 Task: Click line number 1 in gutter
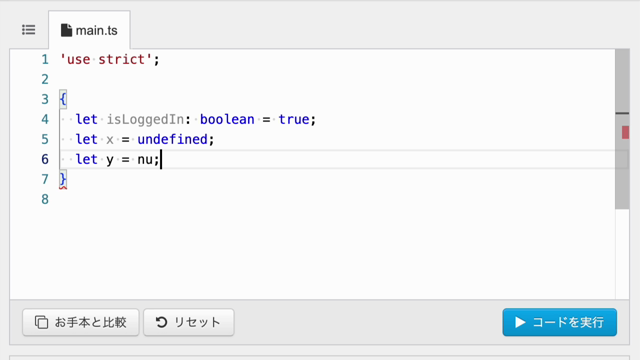coord(45,60)
